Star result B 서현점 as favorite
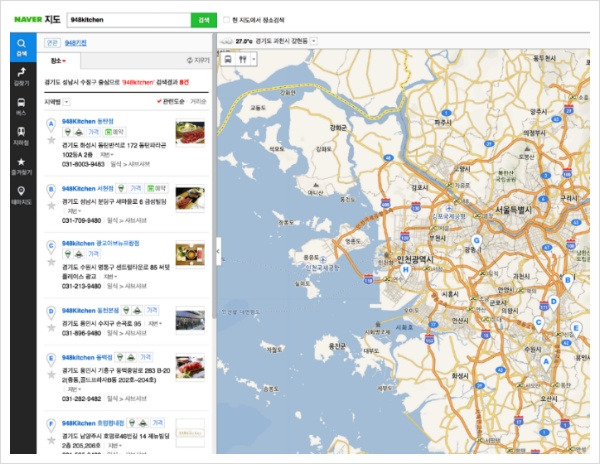This screenshot has width=600, height=464. click(x=51, y=206)
